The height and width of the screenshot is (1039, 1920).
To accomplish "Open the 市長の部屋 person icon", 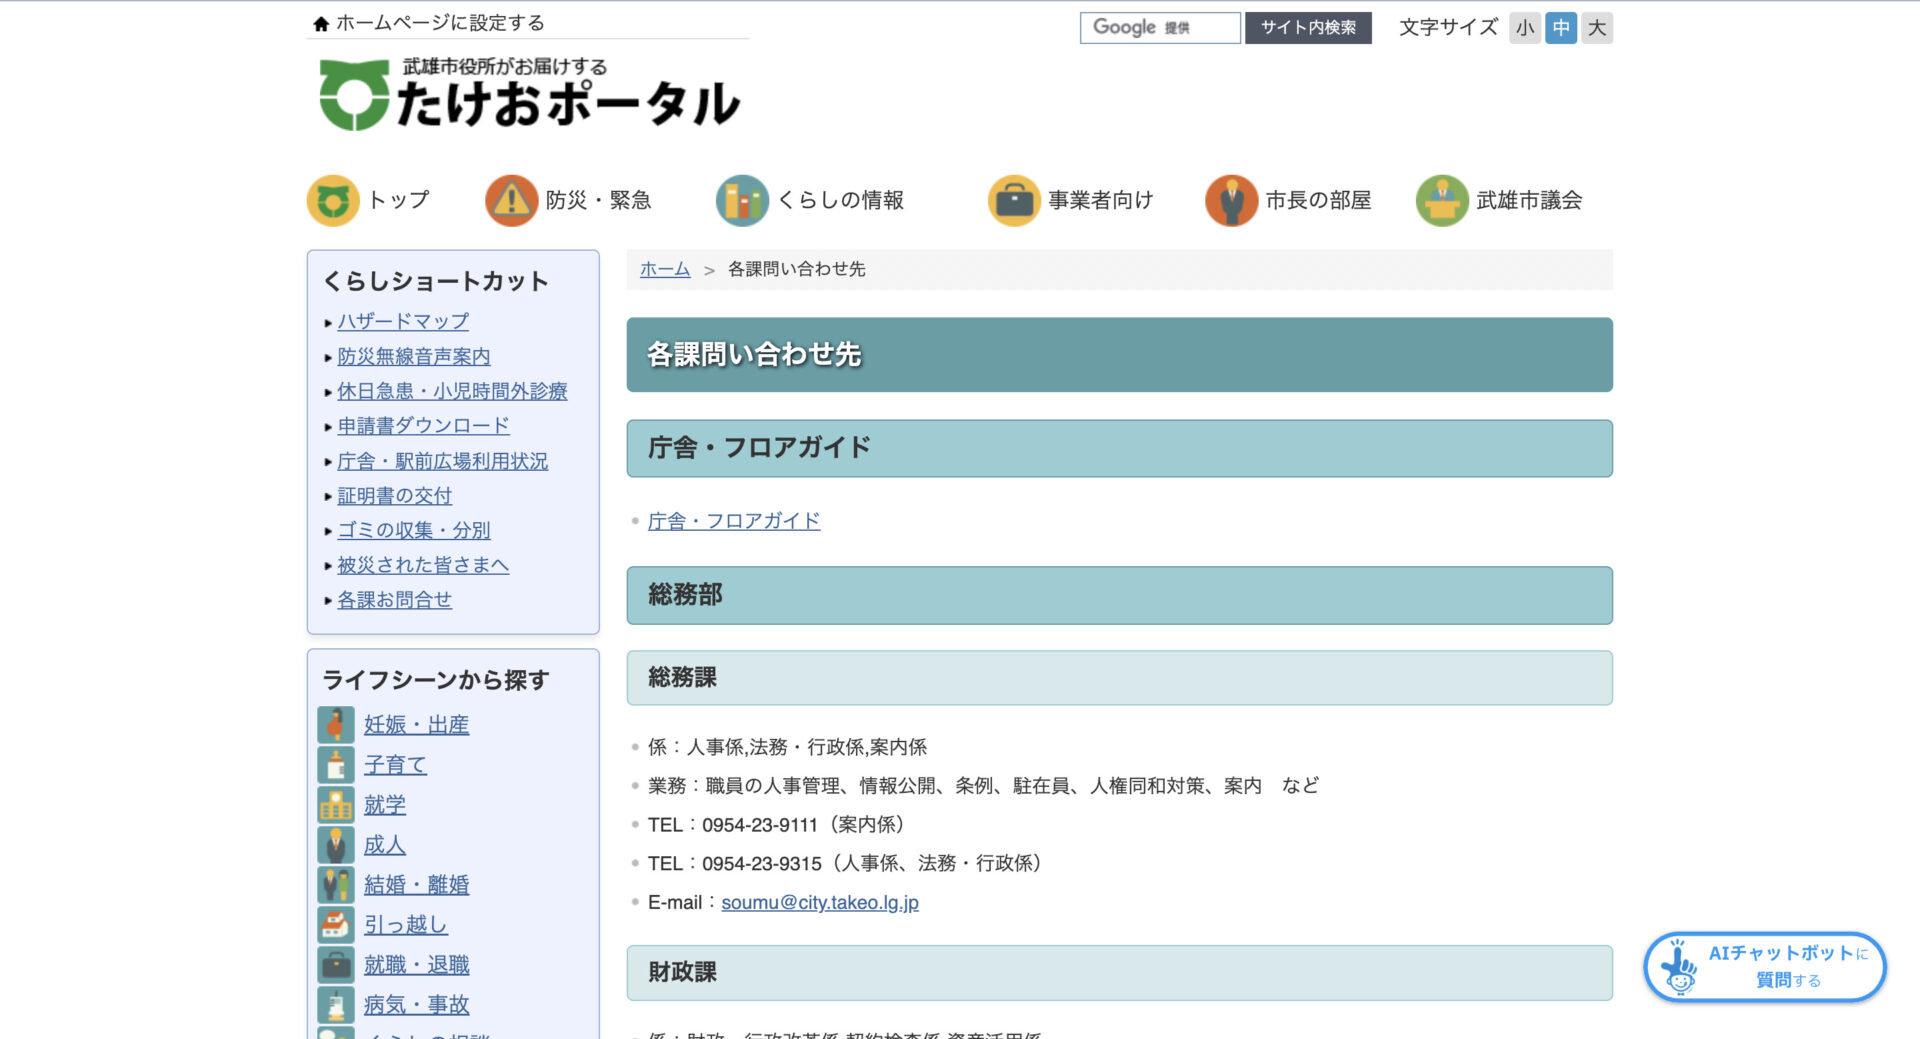I will click(1233, 200).
